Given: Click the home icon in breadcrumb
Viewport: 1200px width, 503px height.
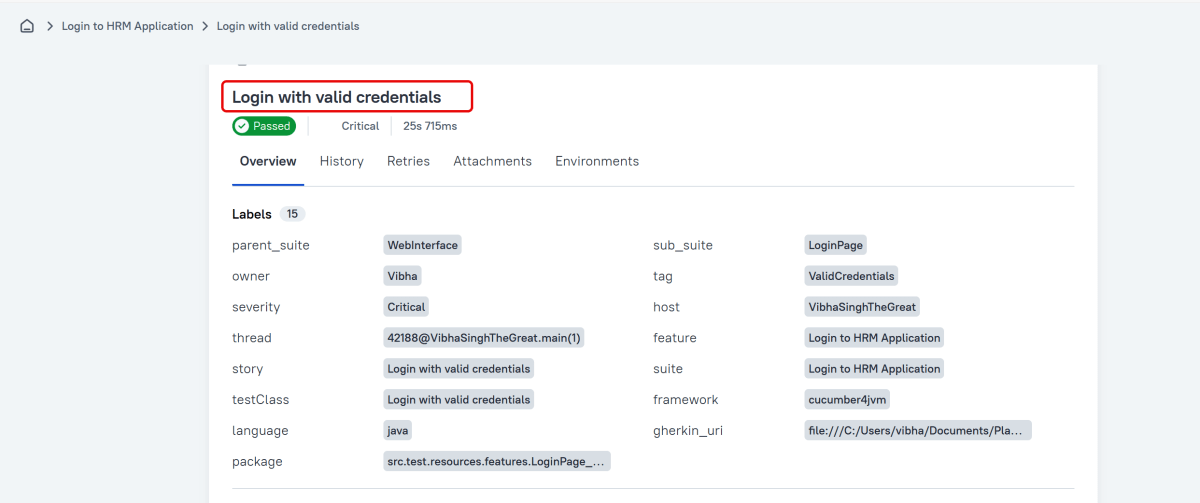Looking at the screenshot, I should coord(27,26).
